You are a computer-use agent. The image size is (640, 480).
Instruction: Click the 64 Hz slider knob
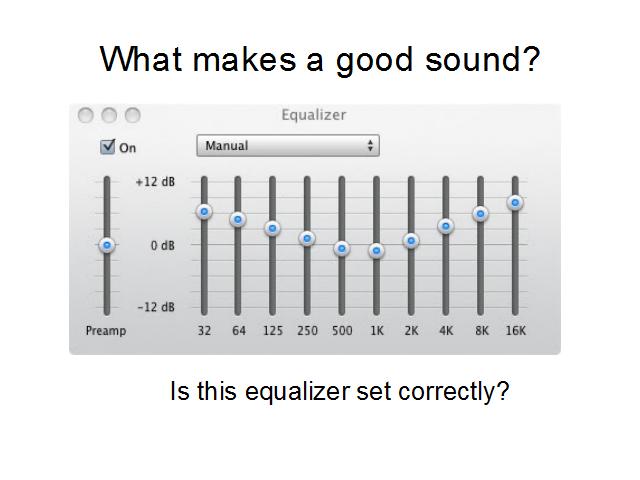click(x=238, y=220)
